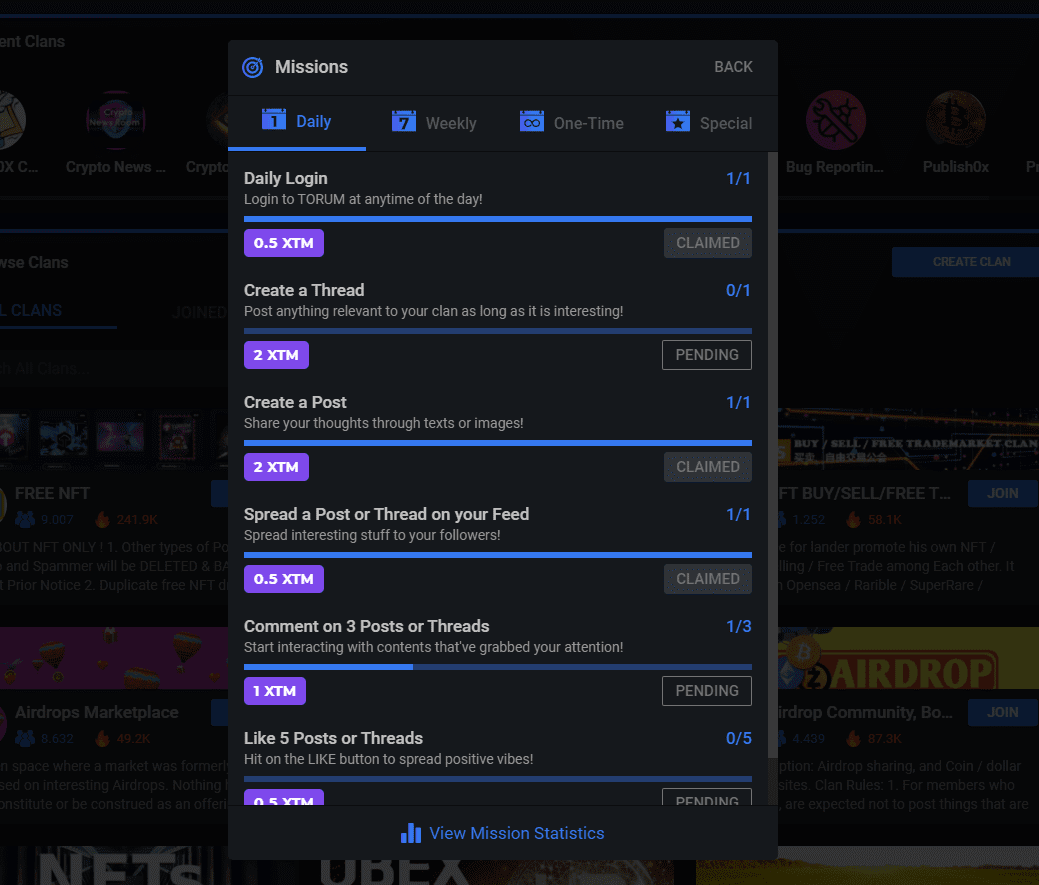Screen dimensions: 1039x885
Task: Switch to the Special missions tab
Action: tap(709, 123)
